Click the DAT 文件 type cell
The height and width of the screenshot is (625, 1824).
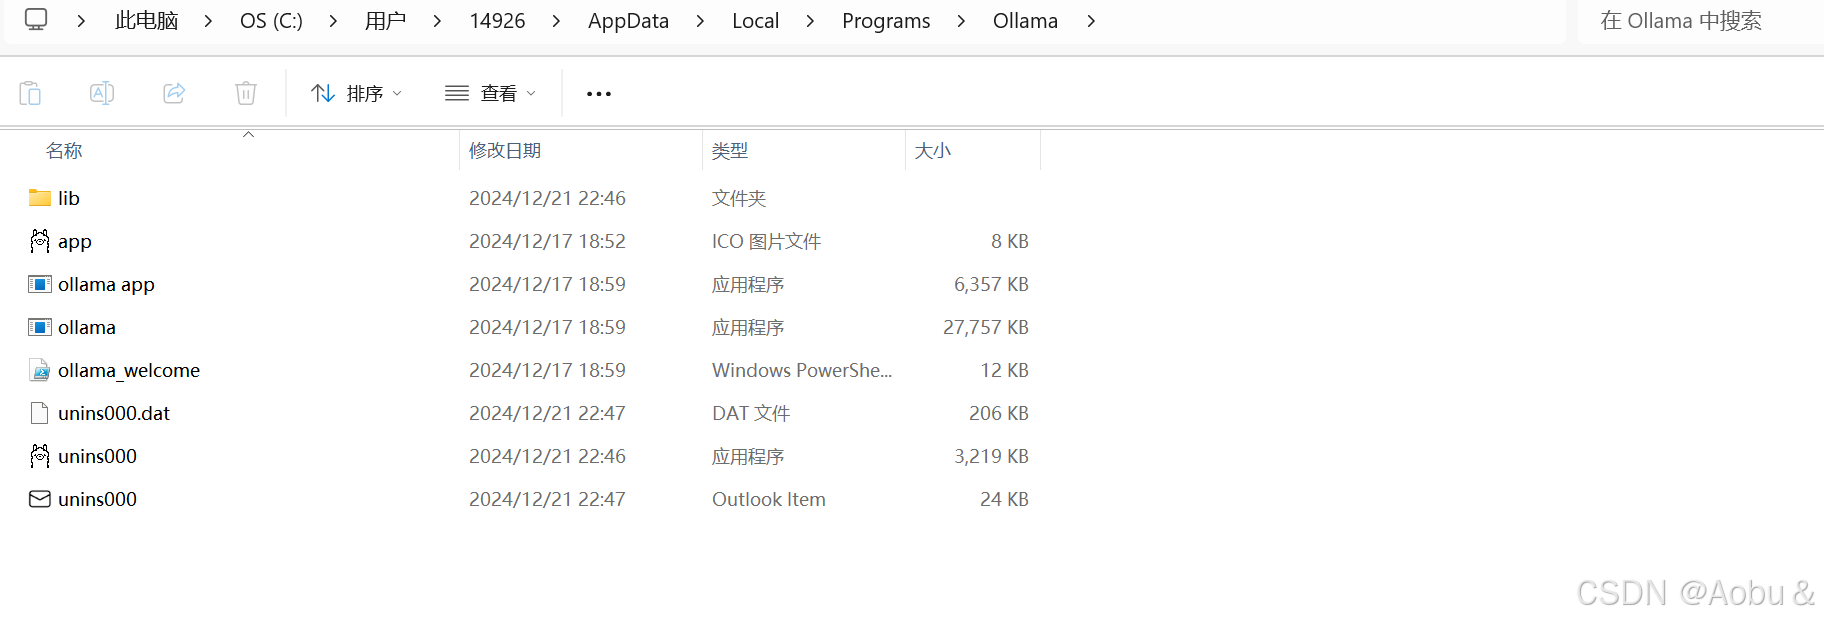tap(751, 413)
